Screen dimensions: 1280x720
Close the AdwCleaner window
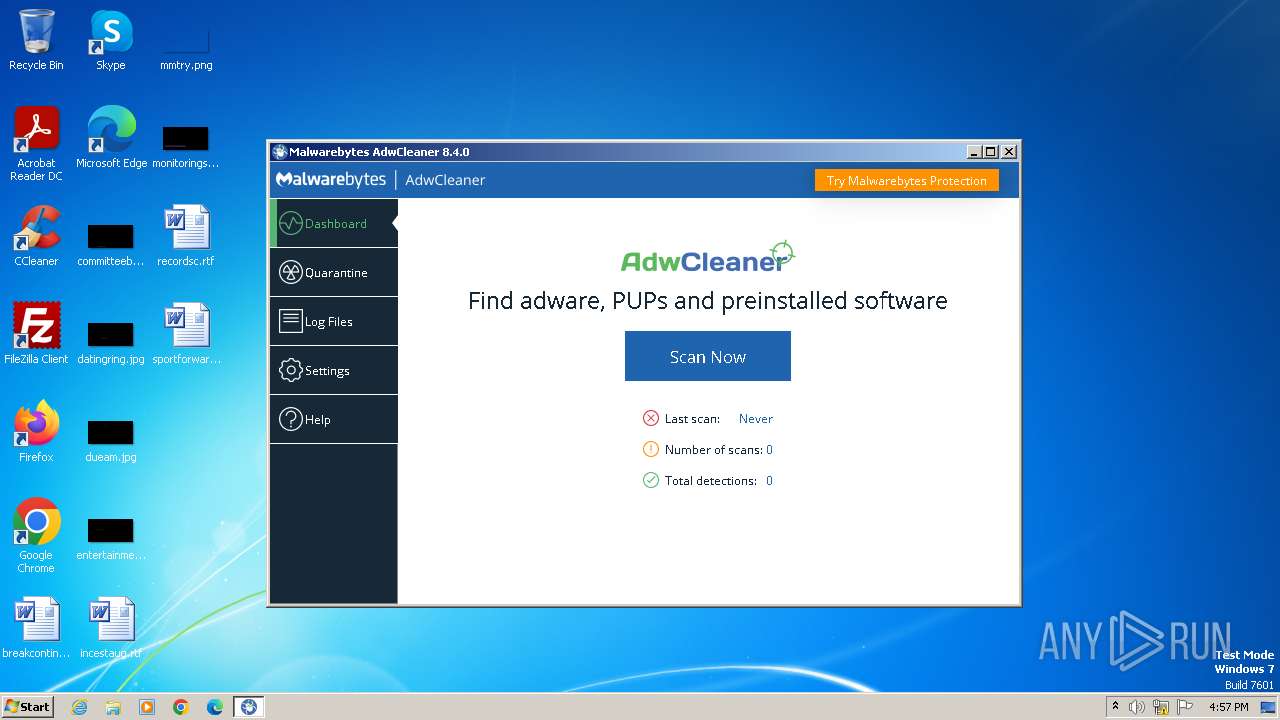point(1009,152)
